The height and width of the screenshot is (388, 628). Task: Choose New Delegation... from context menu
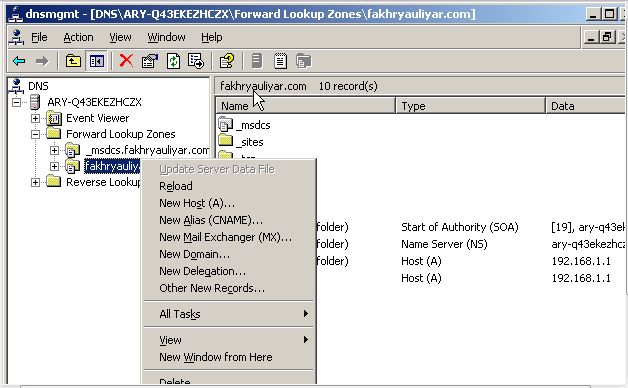(x=229, y=271)
